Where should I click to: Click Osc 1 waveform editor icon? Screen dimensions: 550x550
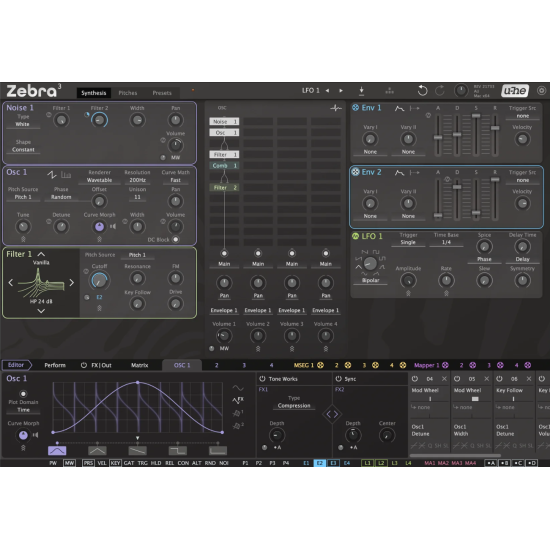tap(52, 174)
